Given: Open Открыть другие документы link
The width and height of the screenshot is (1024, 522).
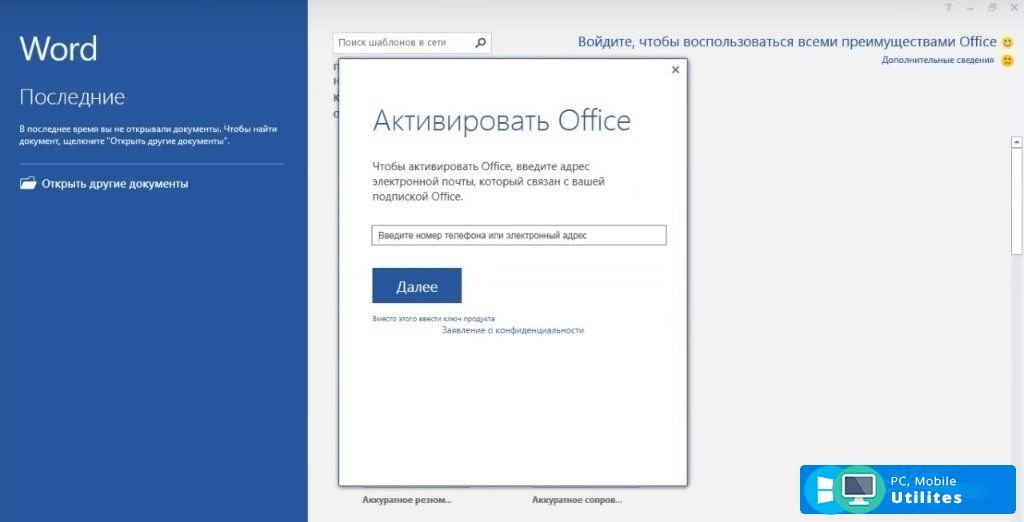Looking at the screenshot, I should coord(115,184).
